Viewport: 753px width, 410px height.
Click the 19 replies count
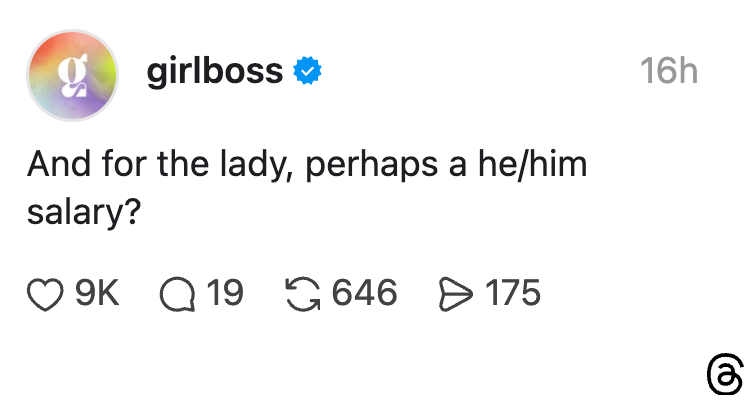(224, 293)
